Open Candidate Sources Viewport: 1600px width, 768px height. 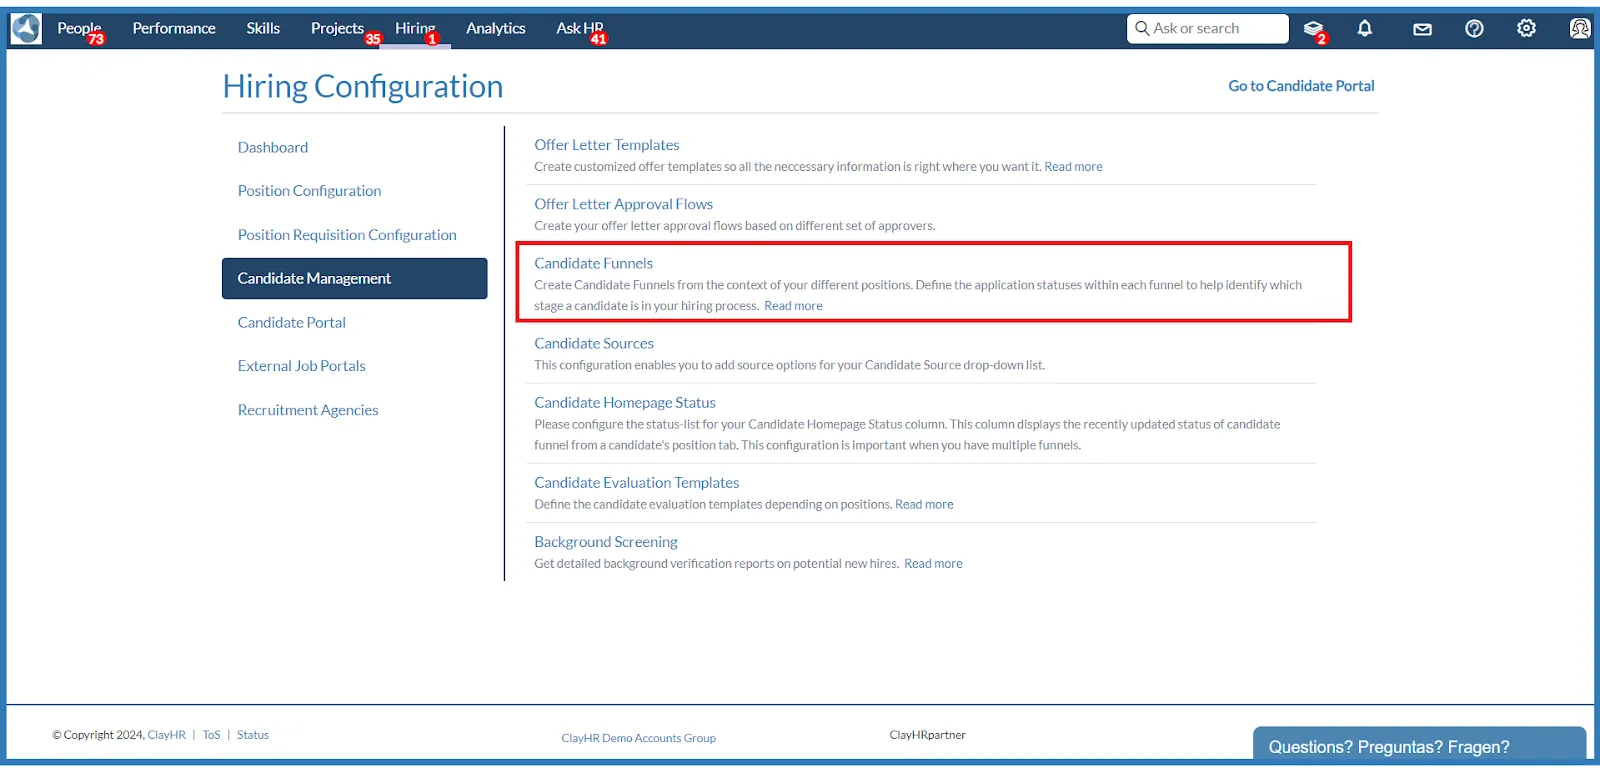pos(594,343)
